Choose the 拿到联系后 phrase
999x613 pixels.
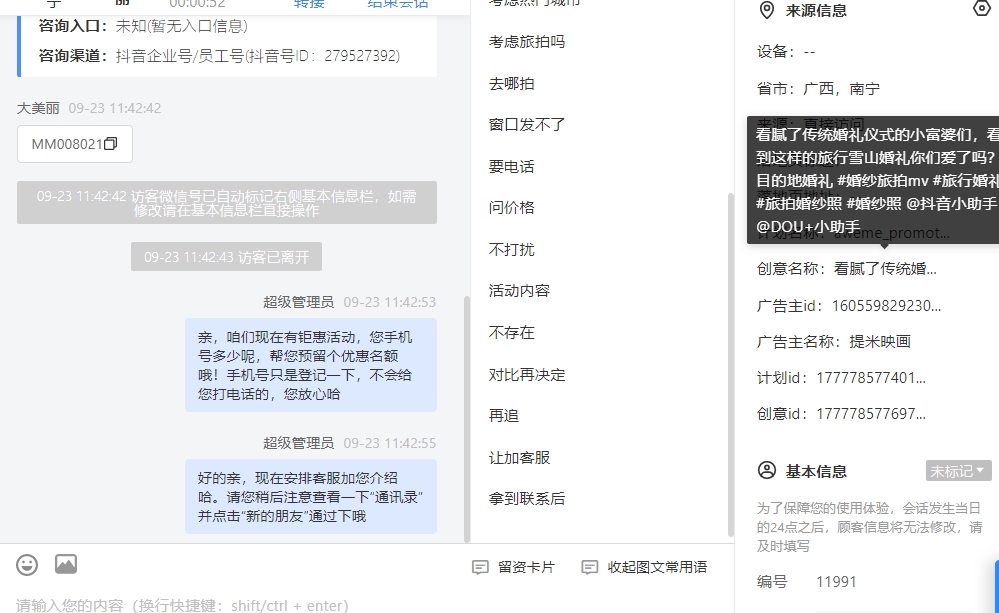tap(527, 499)
